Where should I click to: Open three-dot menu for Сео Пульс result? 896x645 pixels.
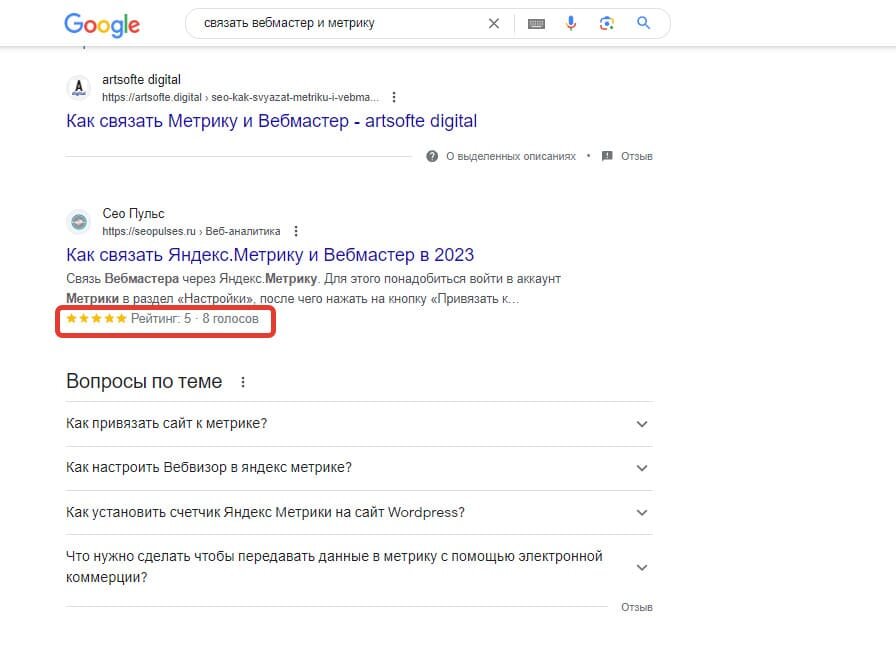[x=296, y=231]
